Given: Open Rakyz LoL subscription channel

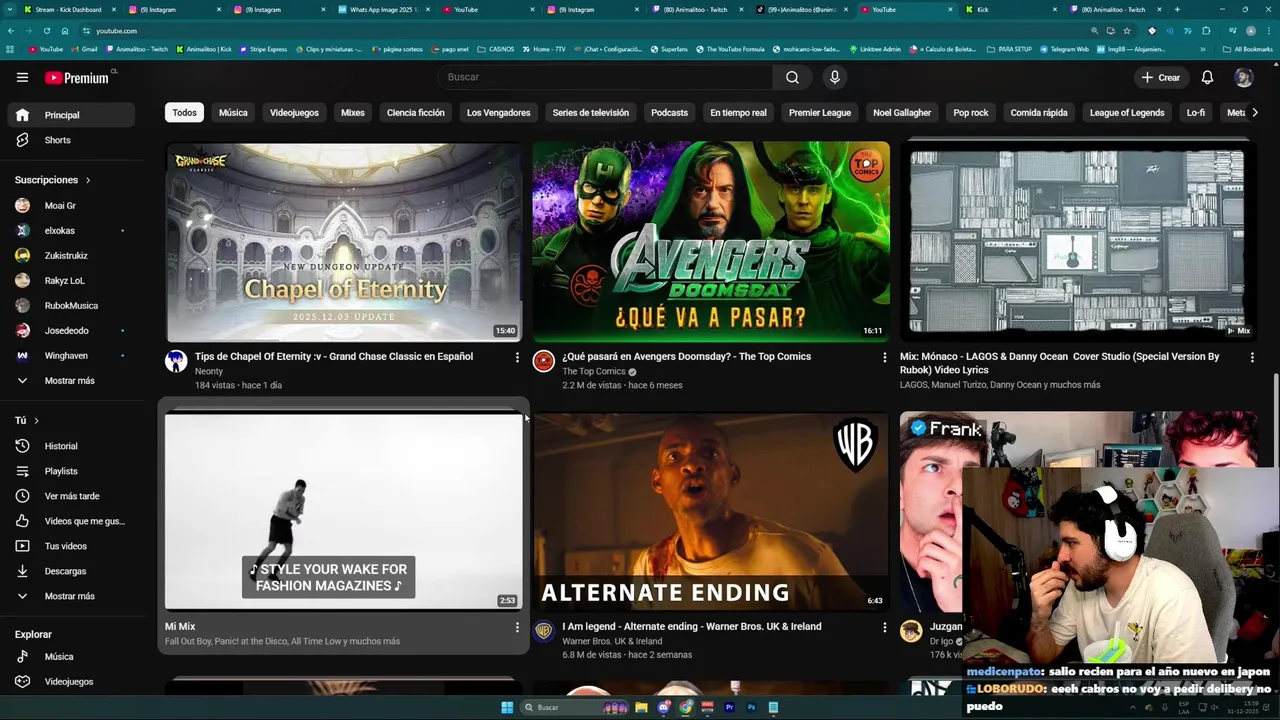Looking at the screenshot, I should (69, 281).
